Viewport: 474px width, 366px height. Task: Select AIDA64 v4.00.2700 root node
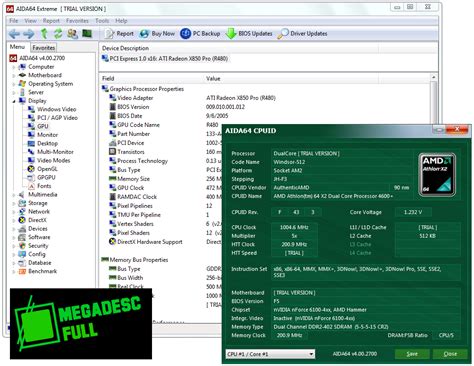pyautogui.click(x=37, y=58)
